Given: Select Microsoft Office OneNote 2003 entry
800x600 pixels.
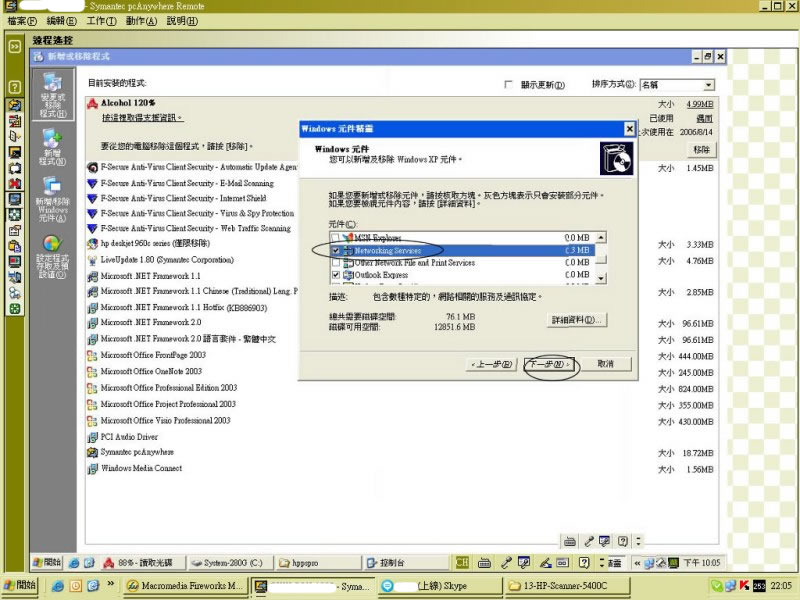Looking at the screenshot, I should coord(151,371).
